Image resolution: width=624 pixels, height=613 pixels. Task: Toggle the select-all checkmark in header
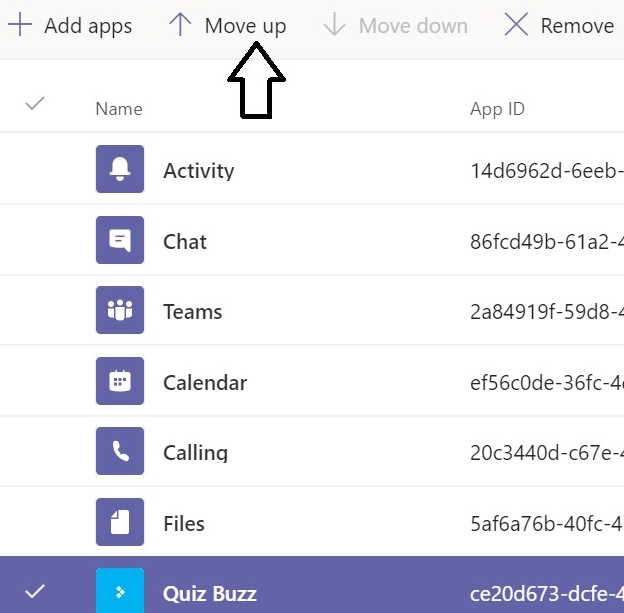[35, 103]
